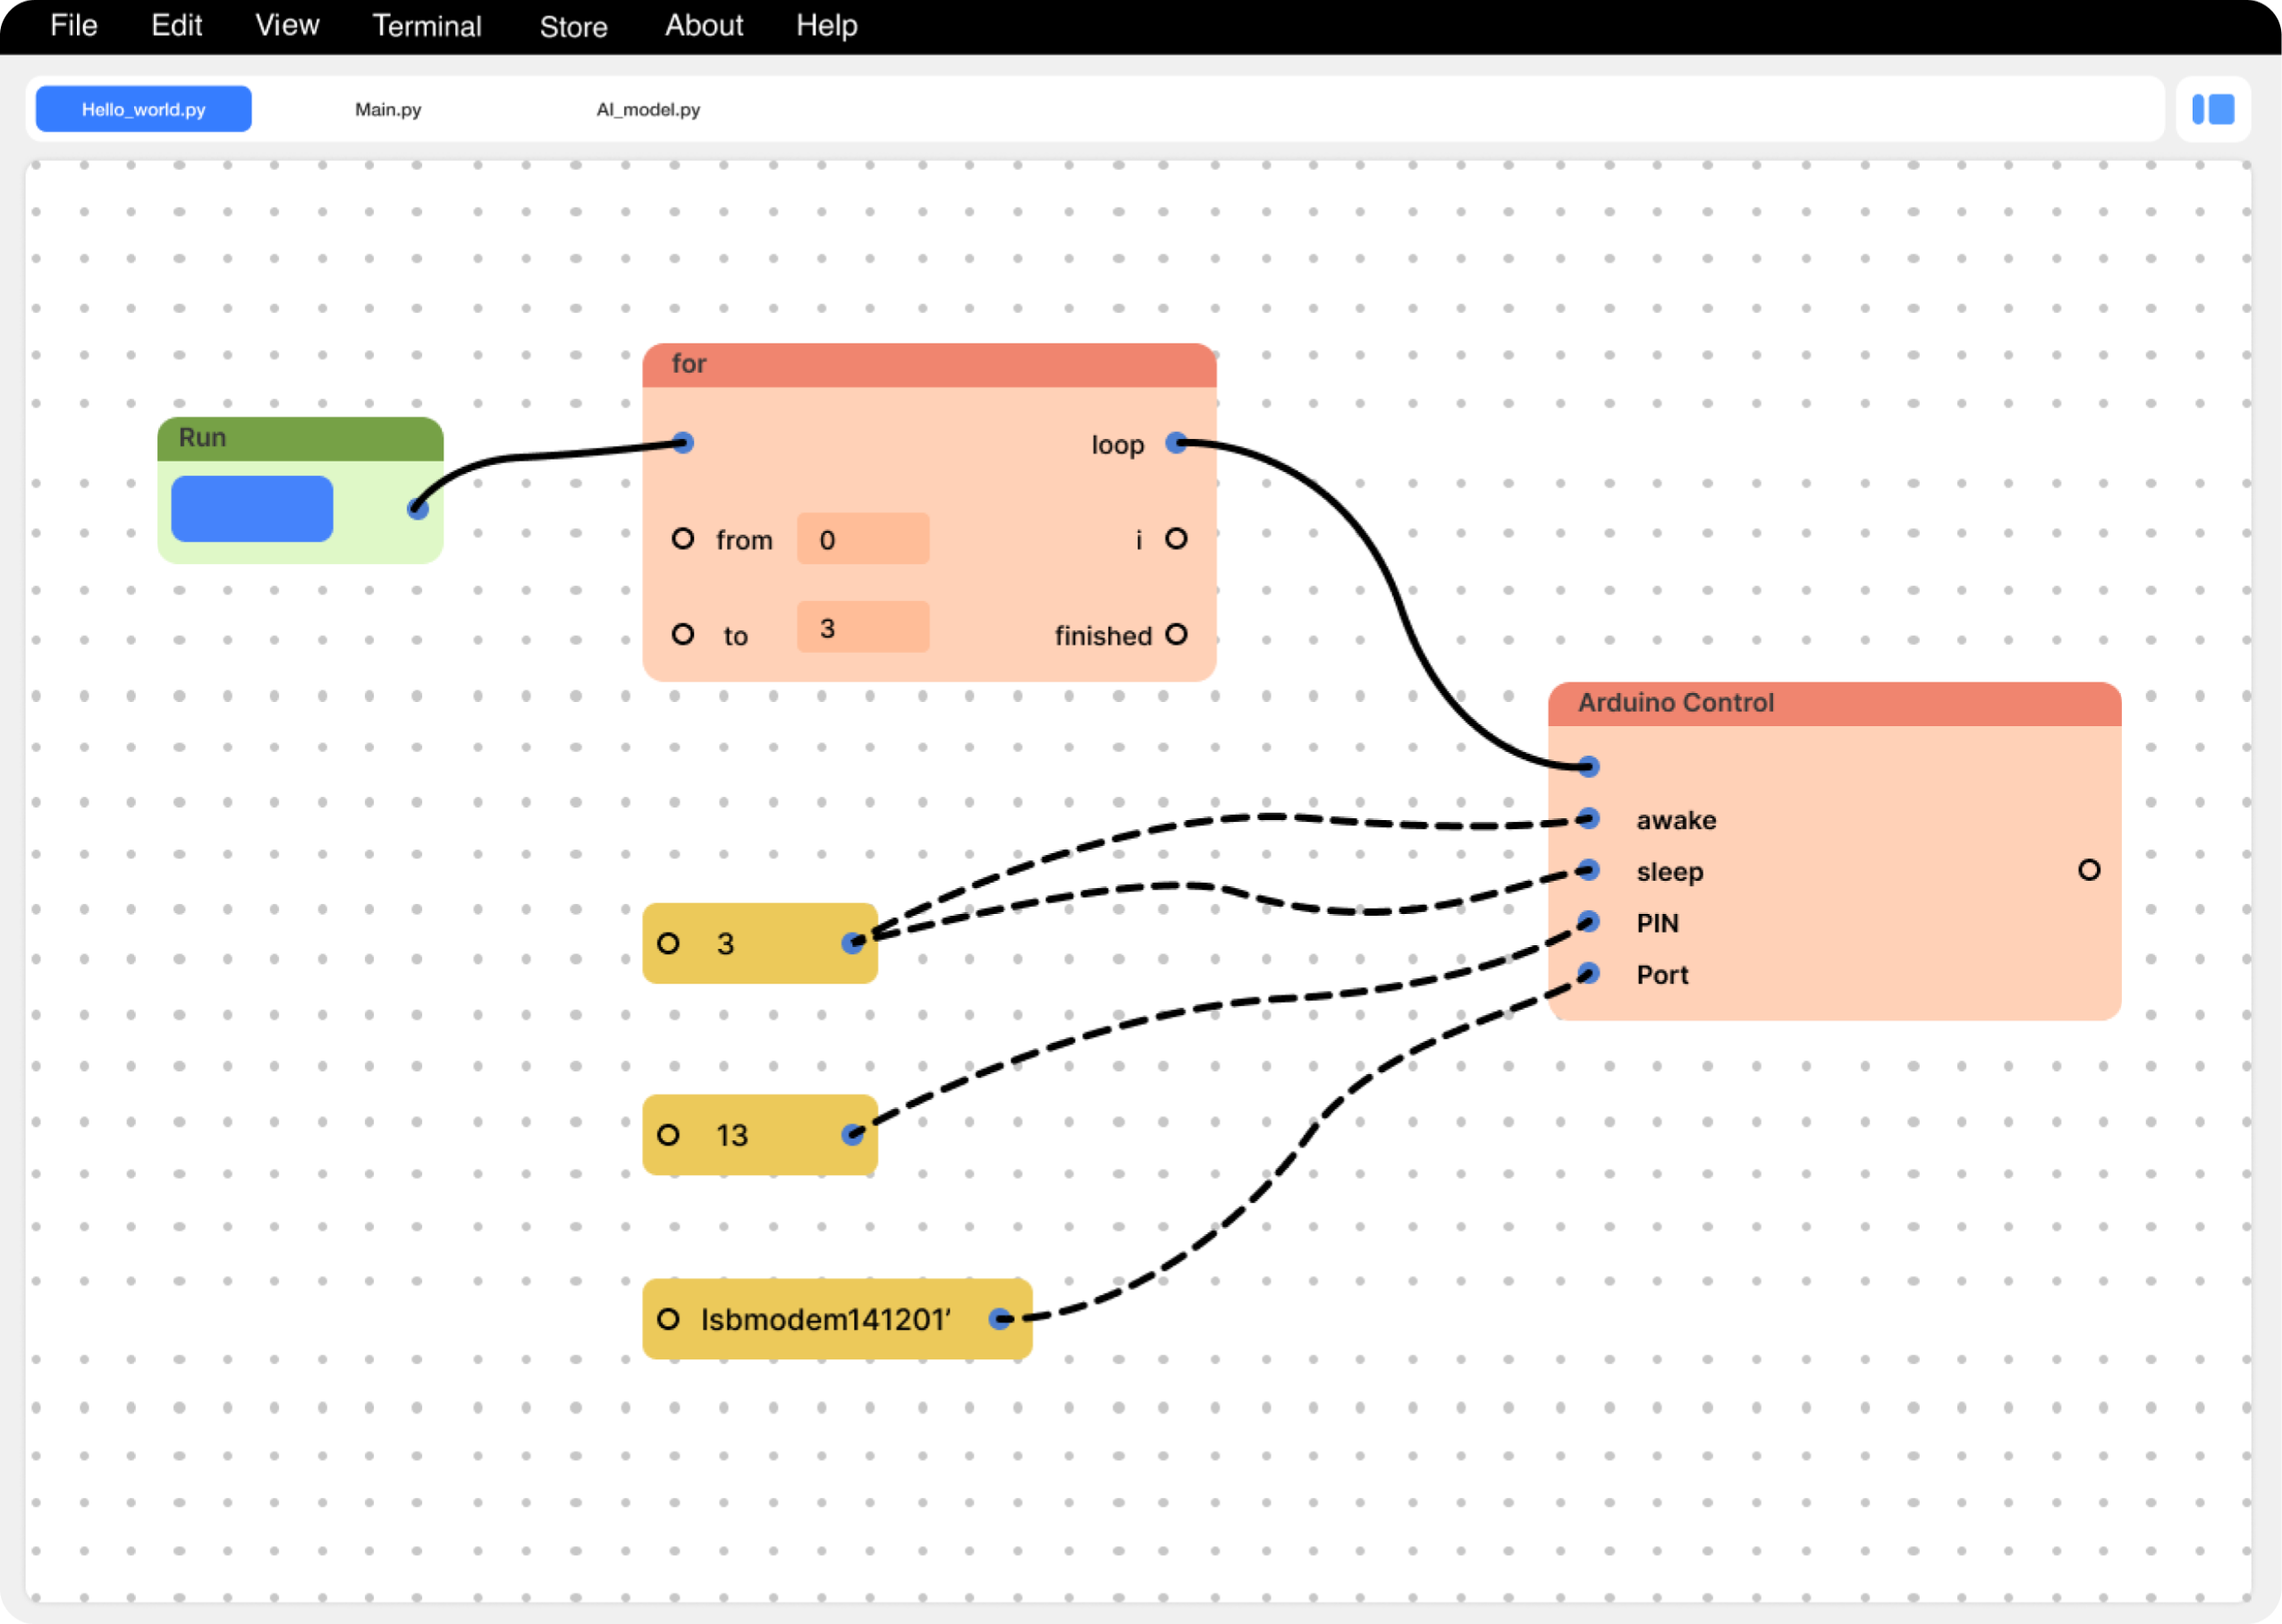The width and height of the screenshot is (2282, 1624).
Task: Select the yellow node value 3 text
Action: tap(725, 944)
